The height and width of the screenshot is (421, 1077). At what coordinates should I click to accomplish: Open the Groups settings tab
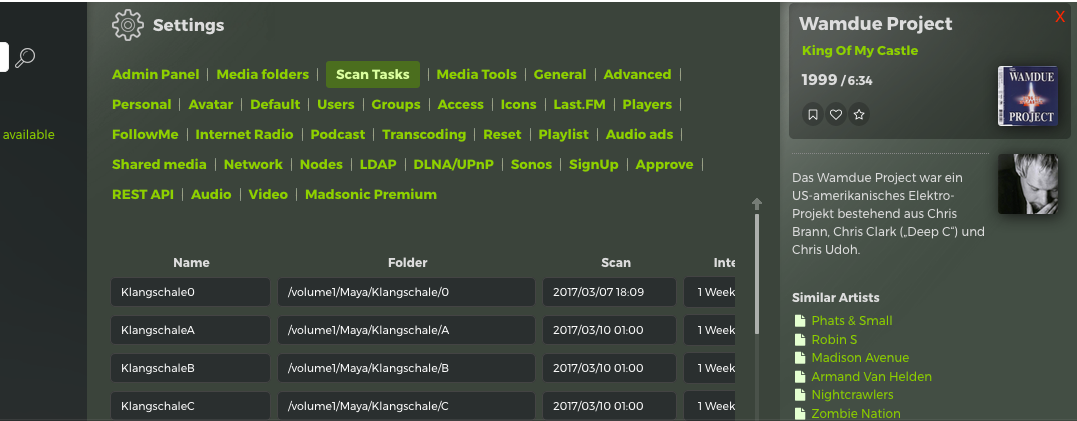396,104
